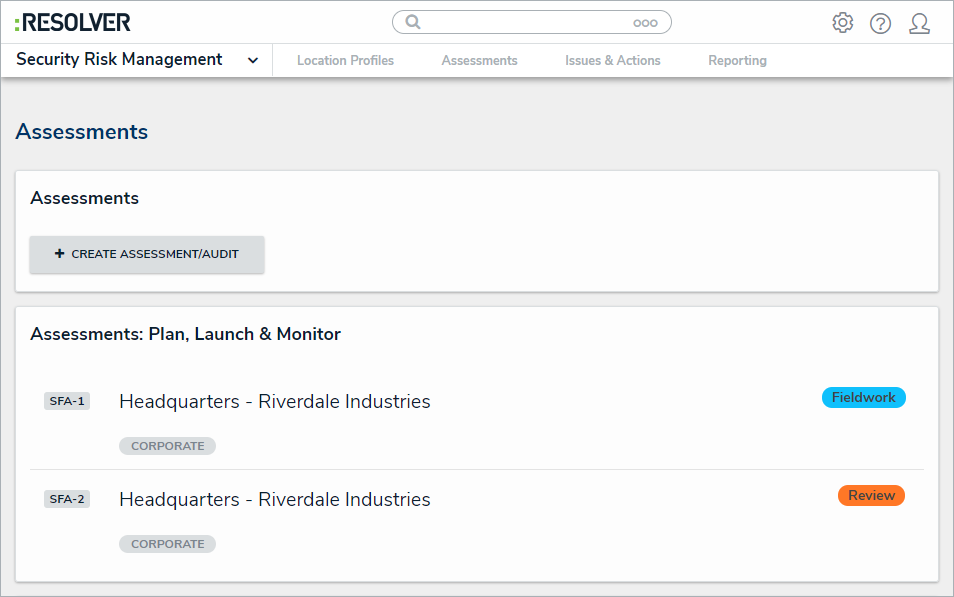Click the SFA-1 identifier tag
This screenshot has width=954, height=597.
(67, 401)
